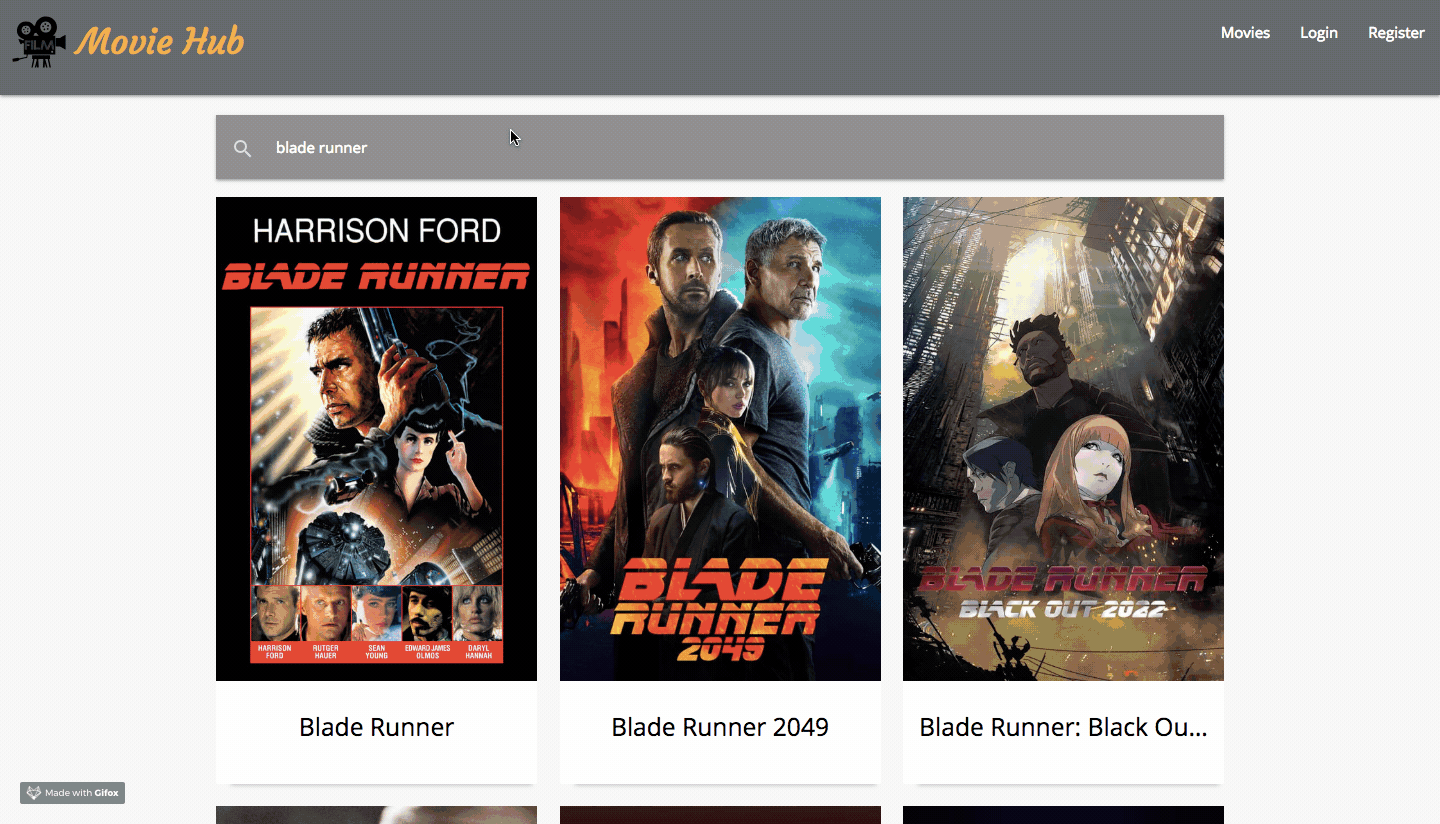Go to the Login page
Viewport: 1440px width, 824px height.
coord(1318,33)
